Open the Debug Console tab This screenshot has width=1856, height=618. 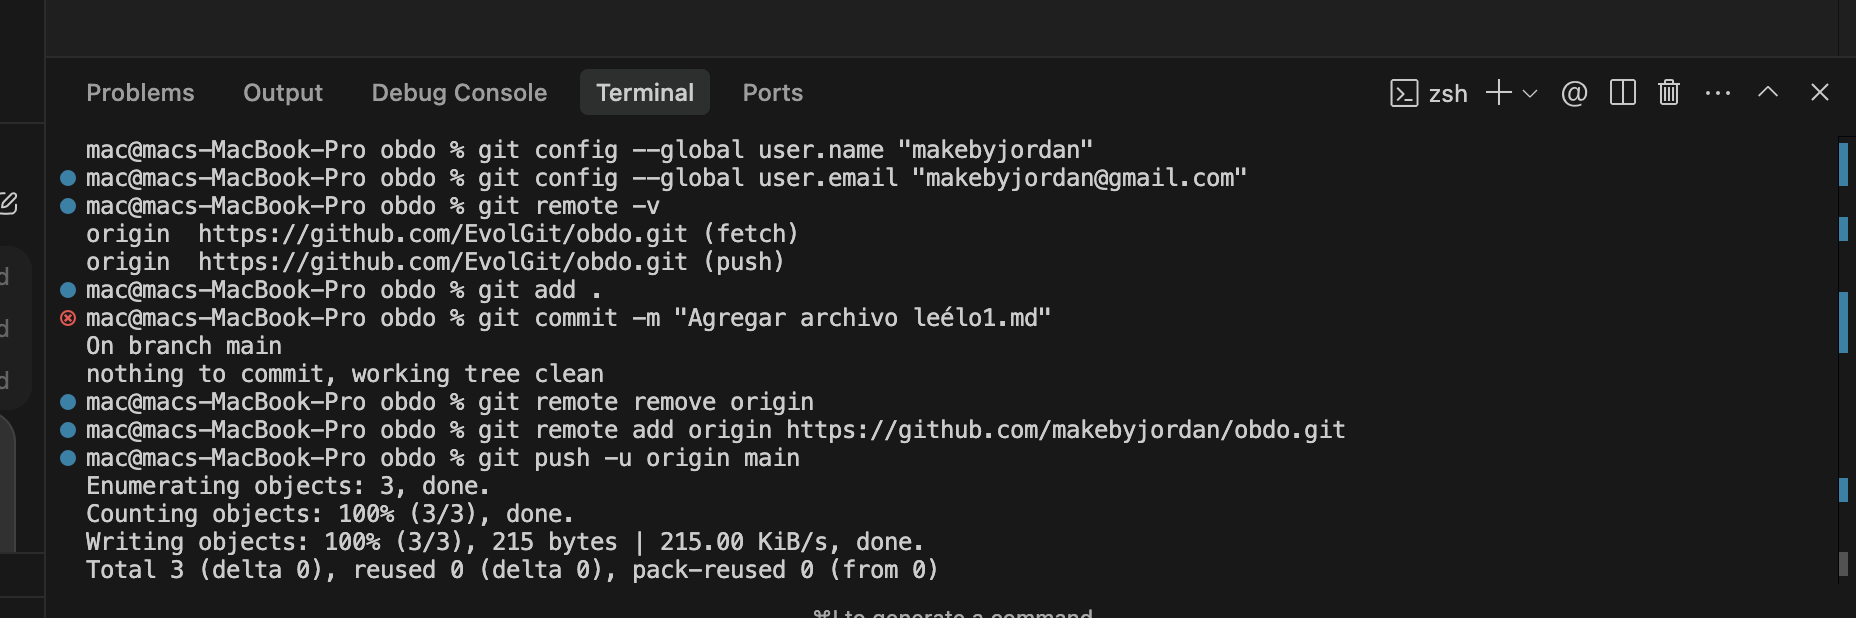click(x=459, y=93)
